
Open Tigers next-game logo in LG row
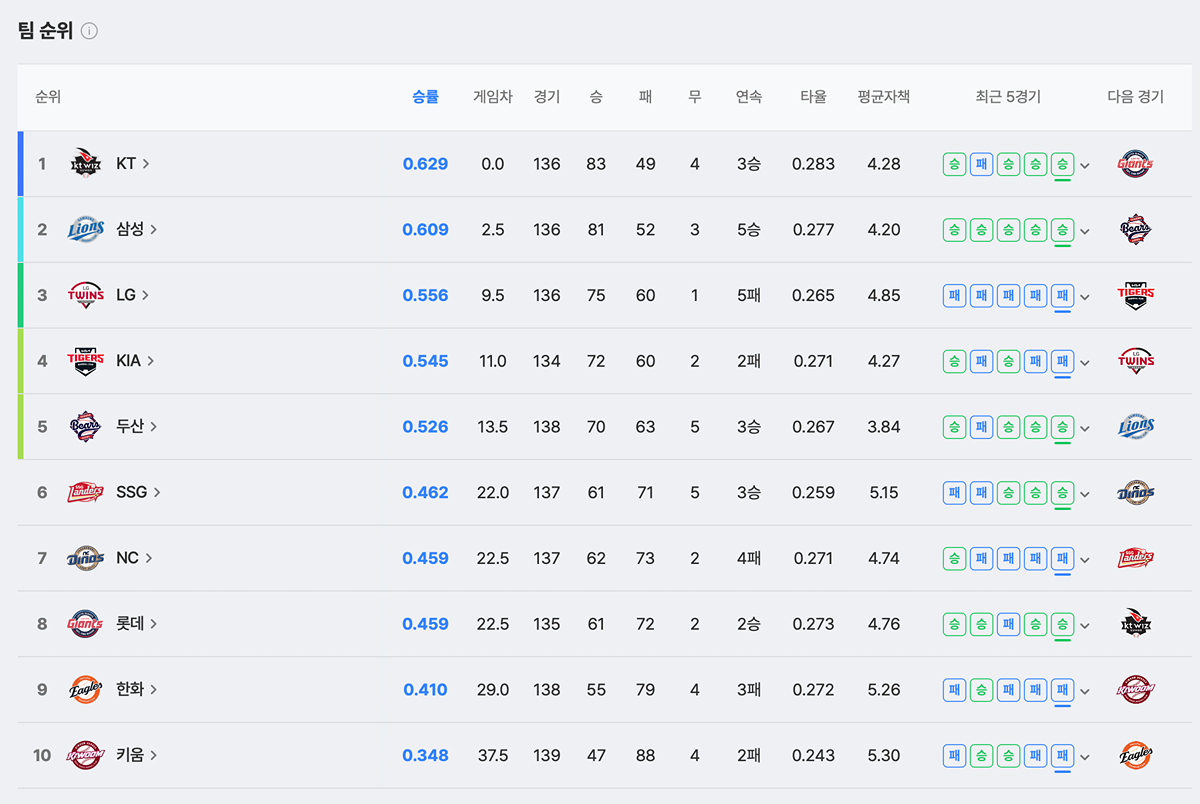click(1136, 295)
